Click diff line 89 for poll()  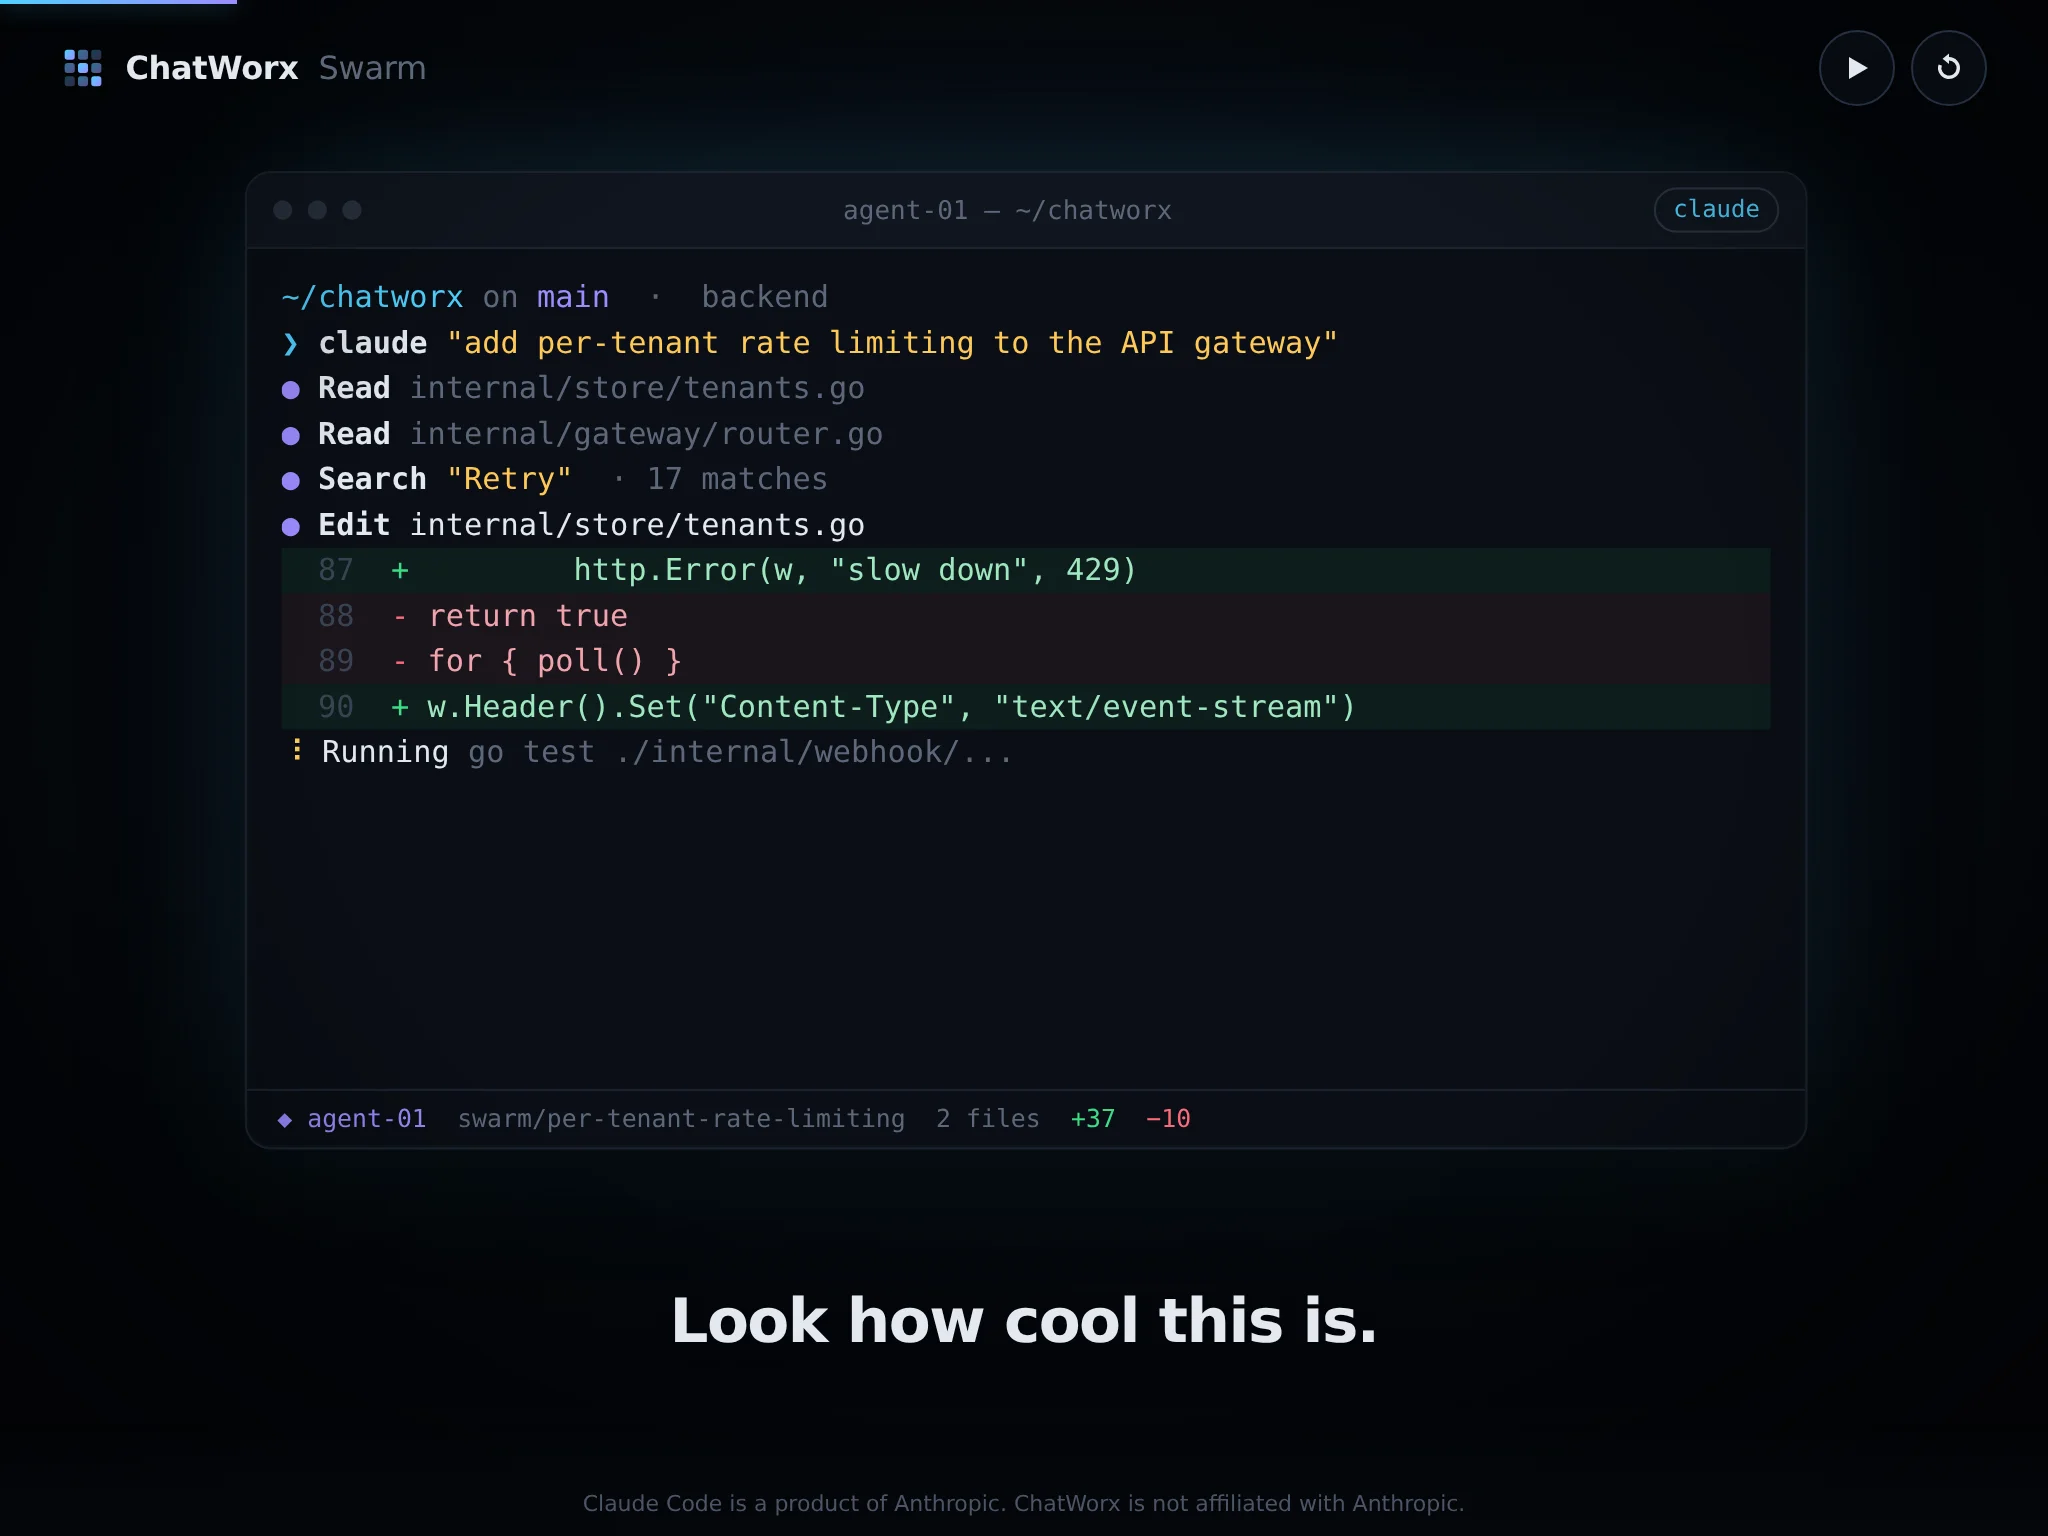(x=1025, y=661)
